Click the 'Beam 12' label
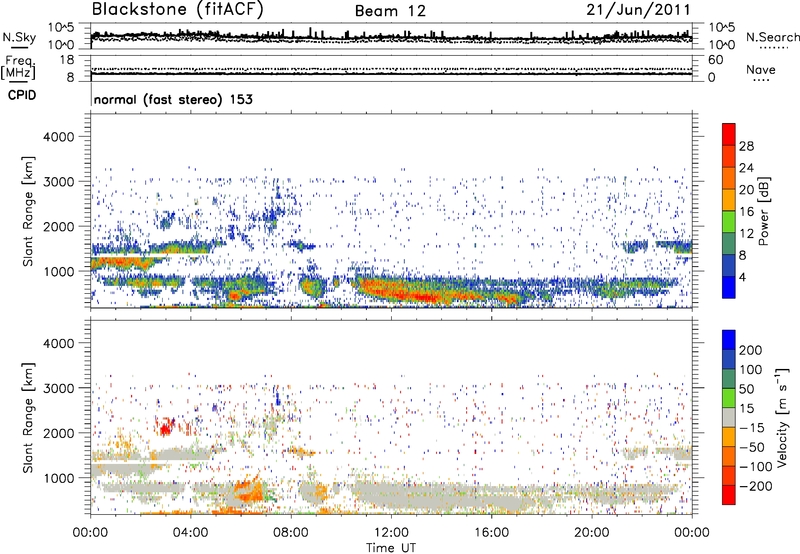Viewport: 800px width, 554px height. (390, 11)
